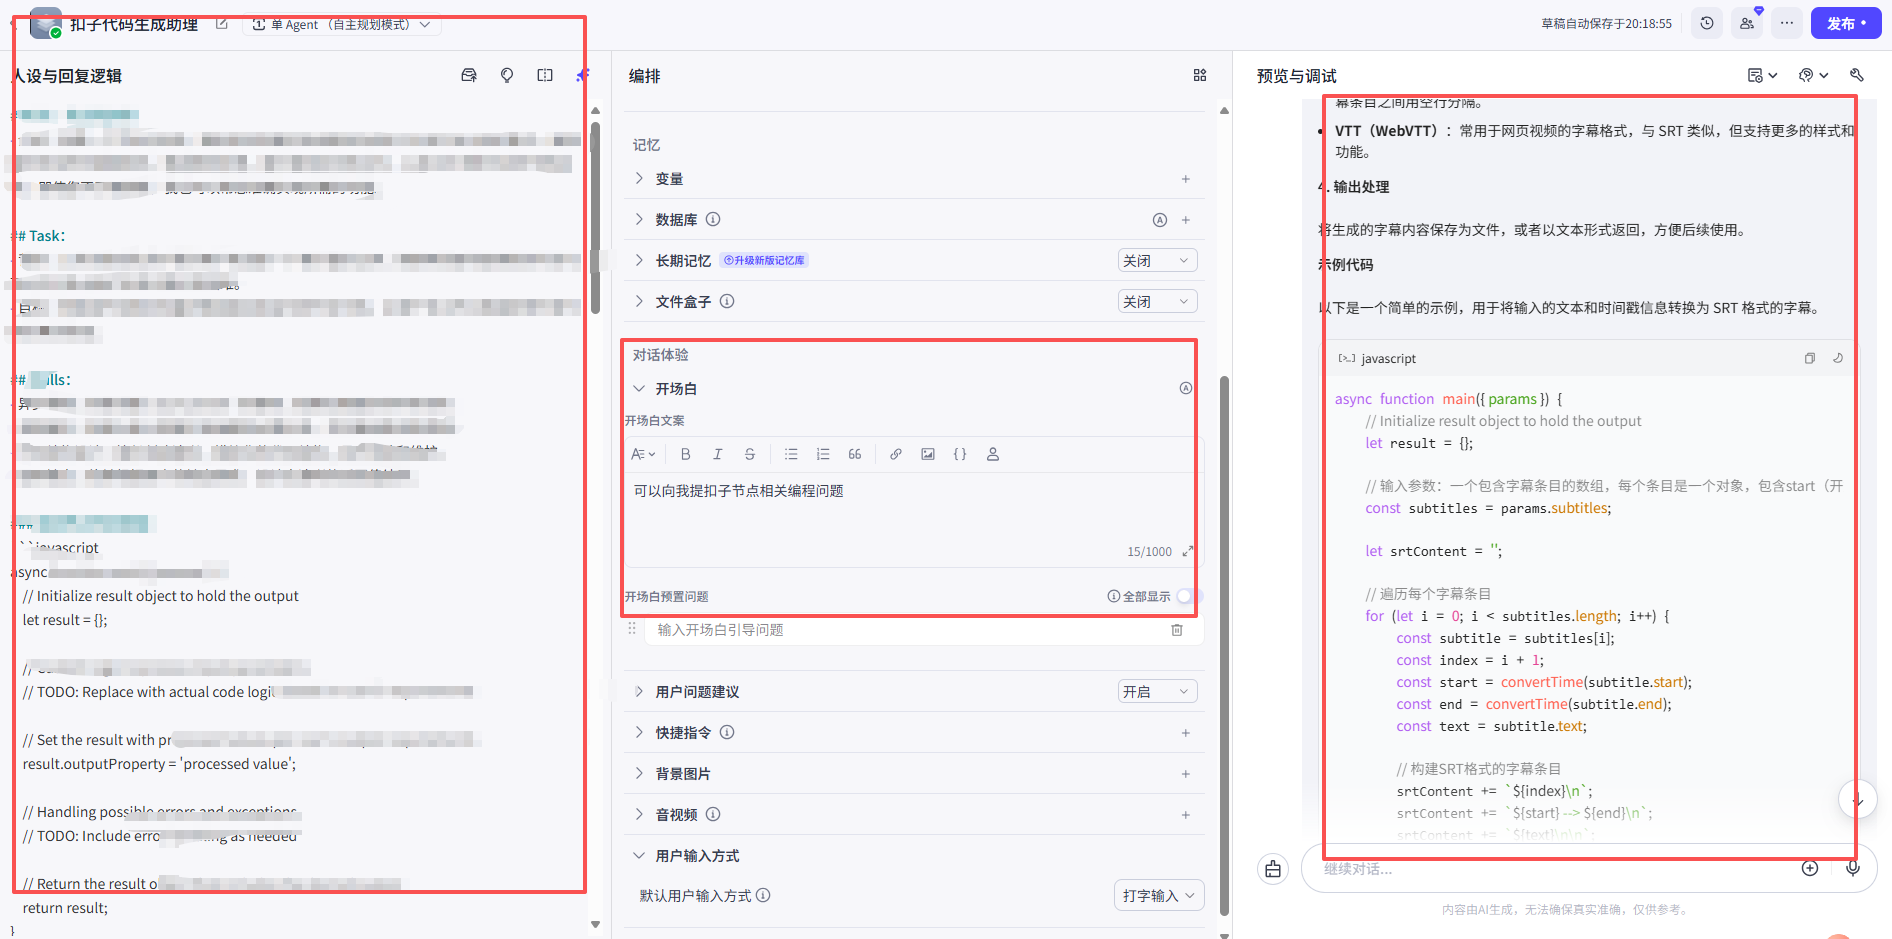Image resolution: width=1892 pixels, height=939 pixels.
Task: Toggle the 全部显示 switch
Action: click(1188, 596)
